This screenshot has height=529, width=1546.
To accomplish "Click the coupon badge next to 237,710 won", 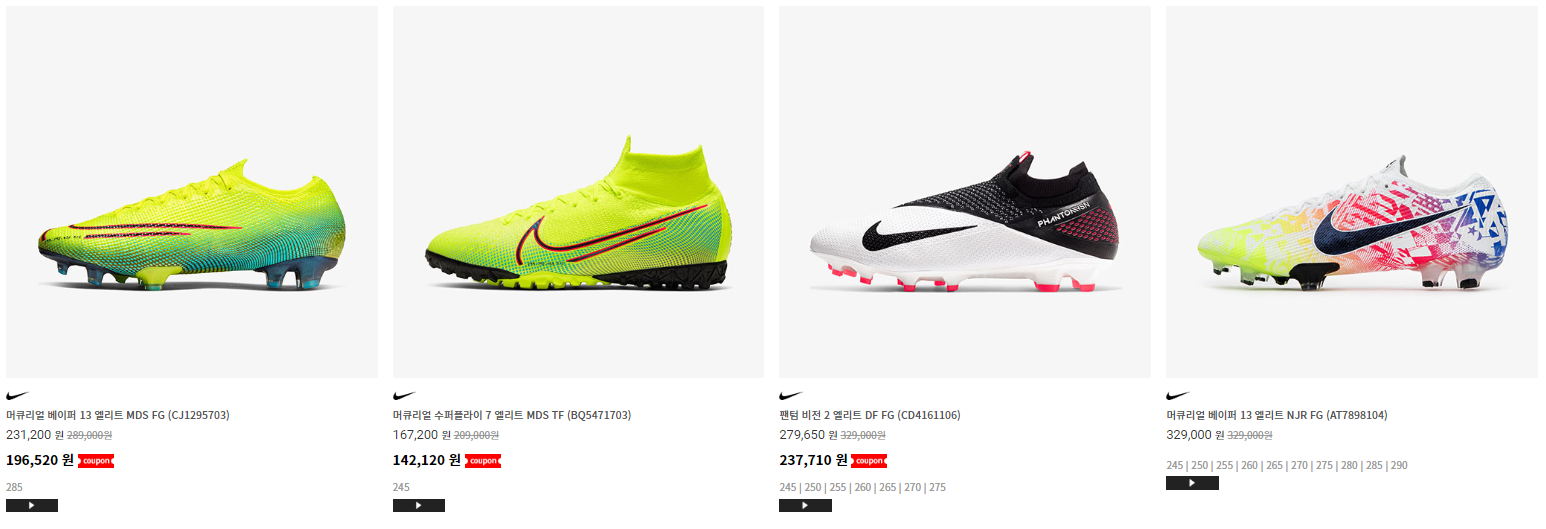I will tap(869, 461).
